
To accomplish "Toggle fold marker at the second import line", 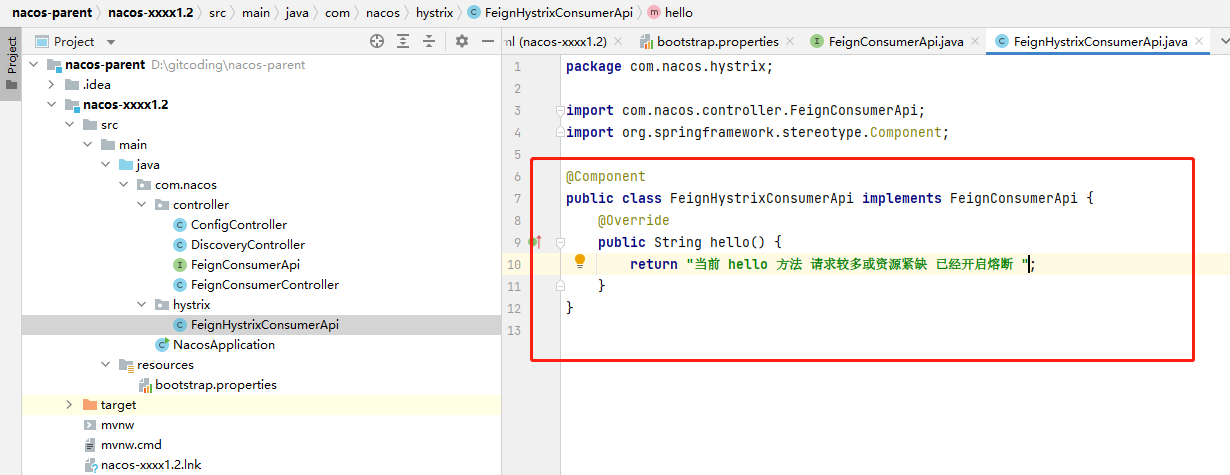I will pos(559,132).
